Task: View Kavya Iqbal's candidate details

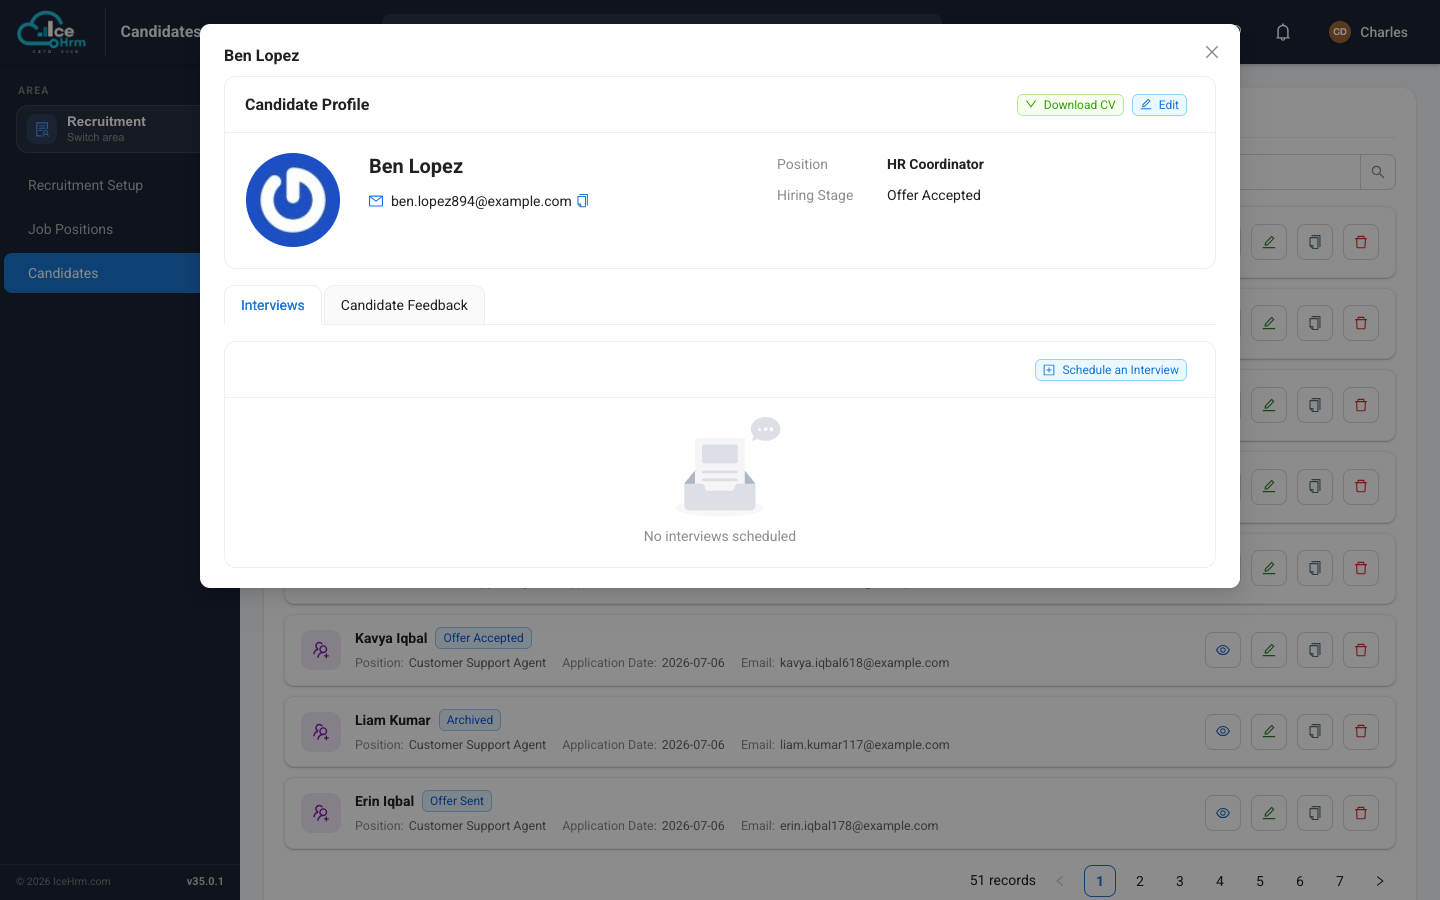Action: pos(1223,650)
